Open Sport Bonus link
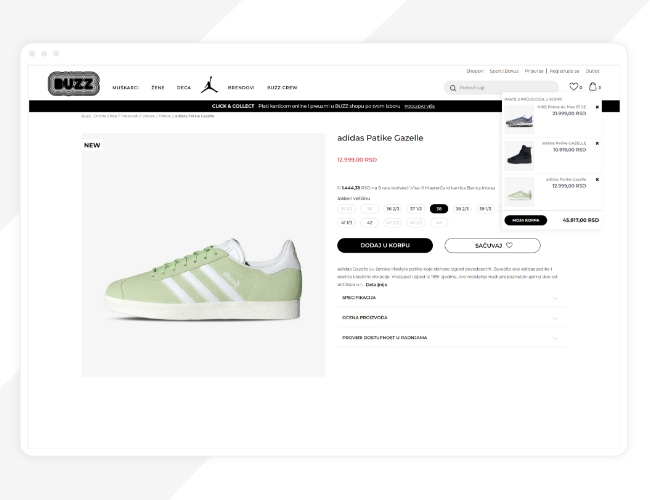Image resolution: width=650 pixels, height=500 pixels. 504,71
